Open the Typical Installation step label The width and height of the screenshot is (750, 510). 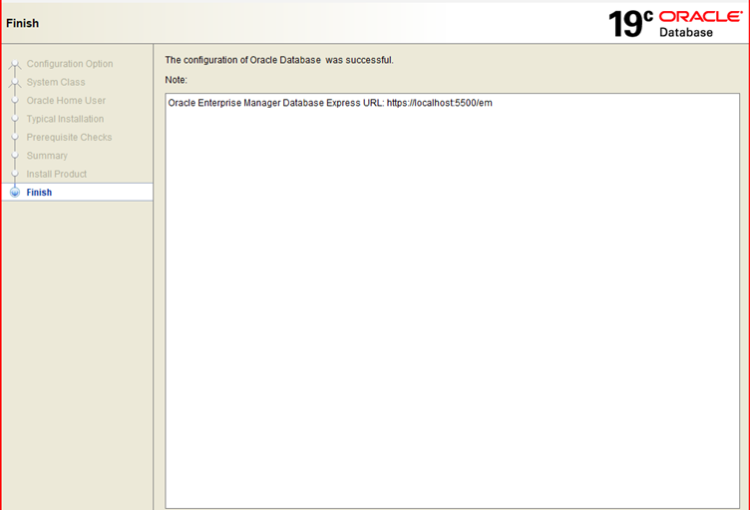coord(64,119)
